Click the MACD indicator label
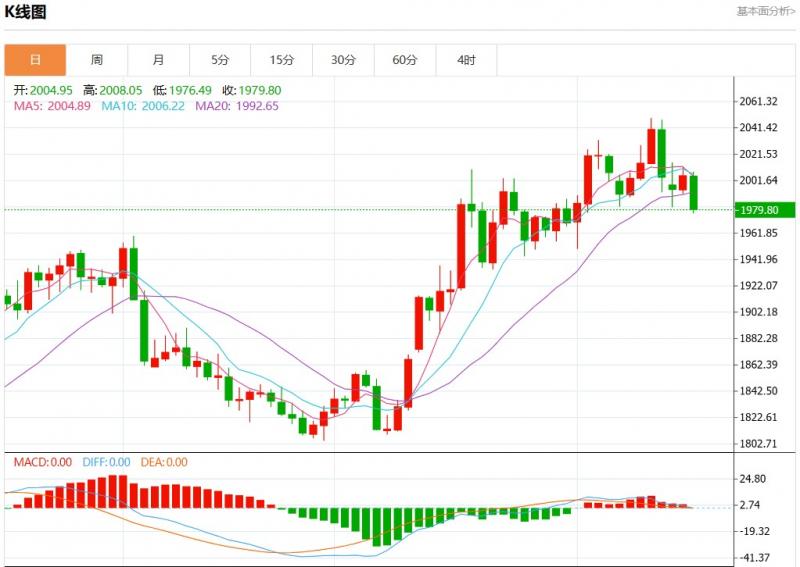800x567 pixels. click(x=42, y=462)
